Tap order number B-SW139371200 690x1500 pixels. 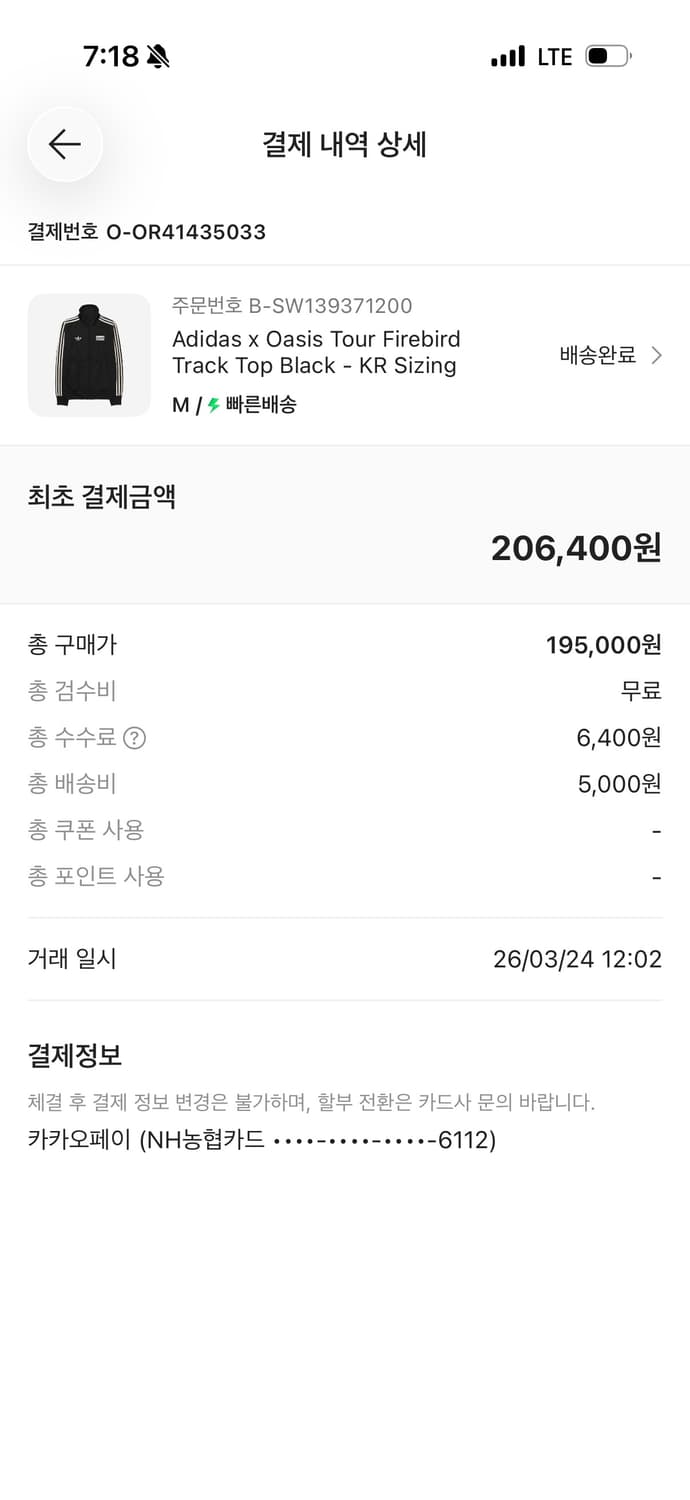tap(289, 306)
